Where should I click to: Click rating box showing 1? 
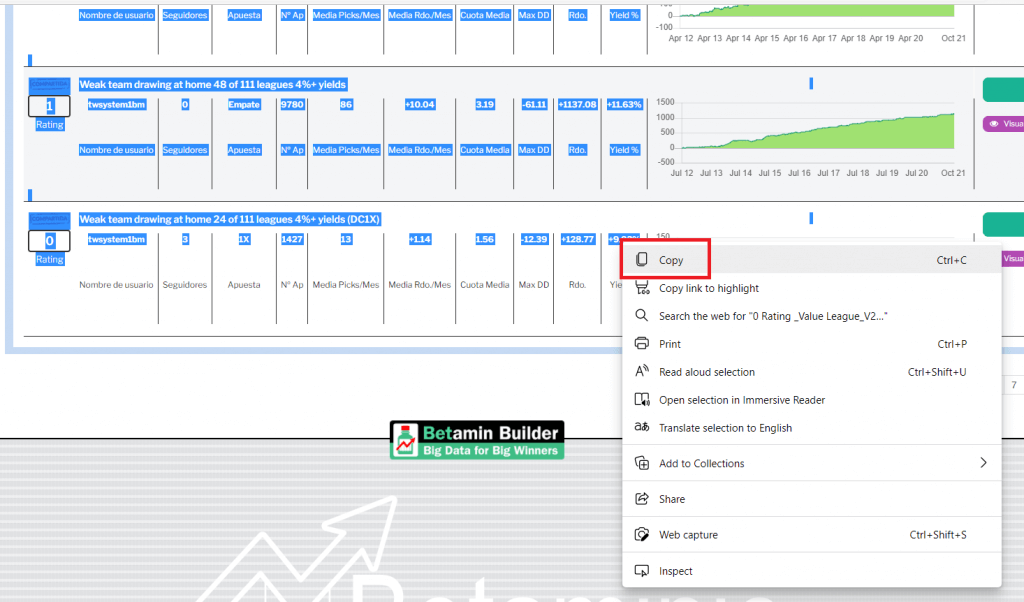49,106
